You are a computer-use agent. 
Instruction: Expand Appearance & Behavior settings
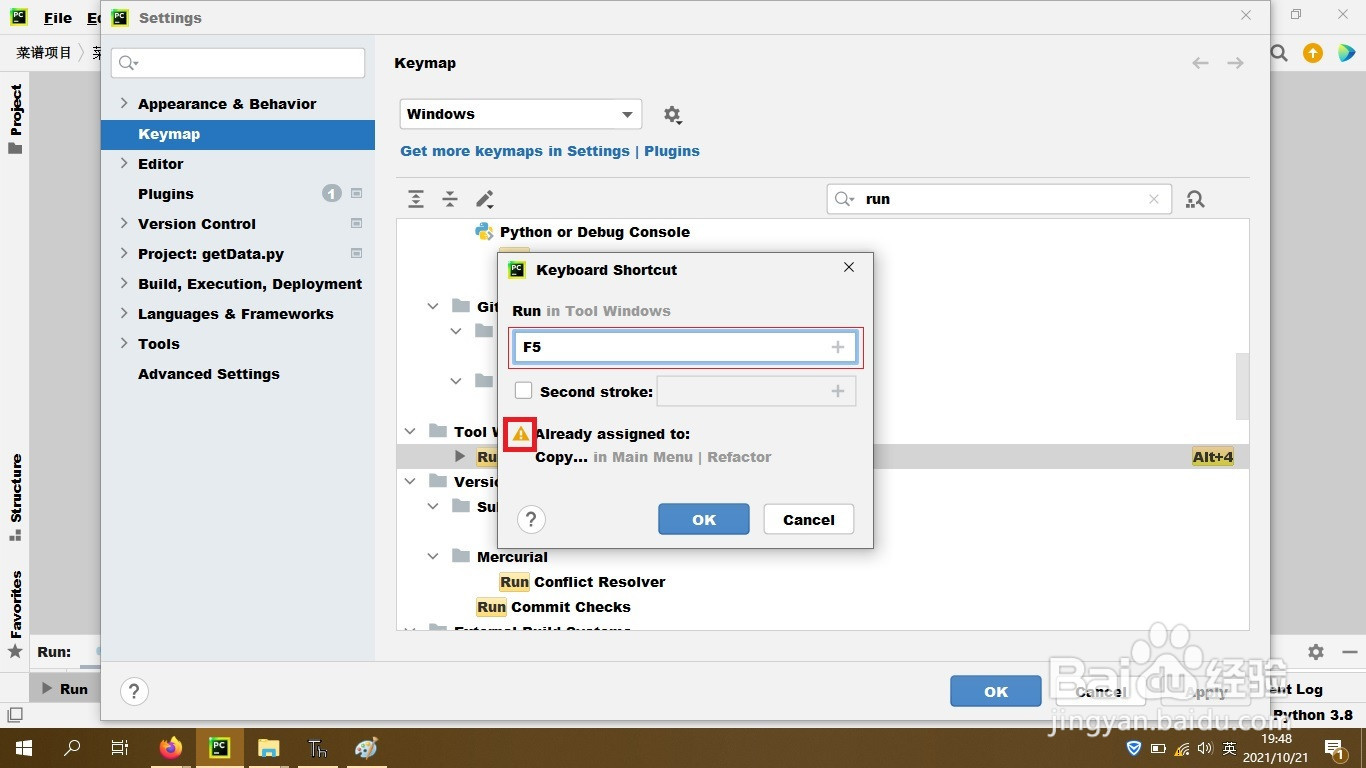pos(124,103)
